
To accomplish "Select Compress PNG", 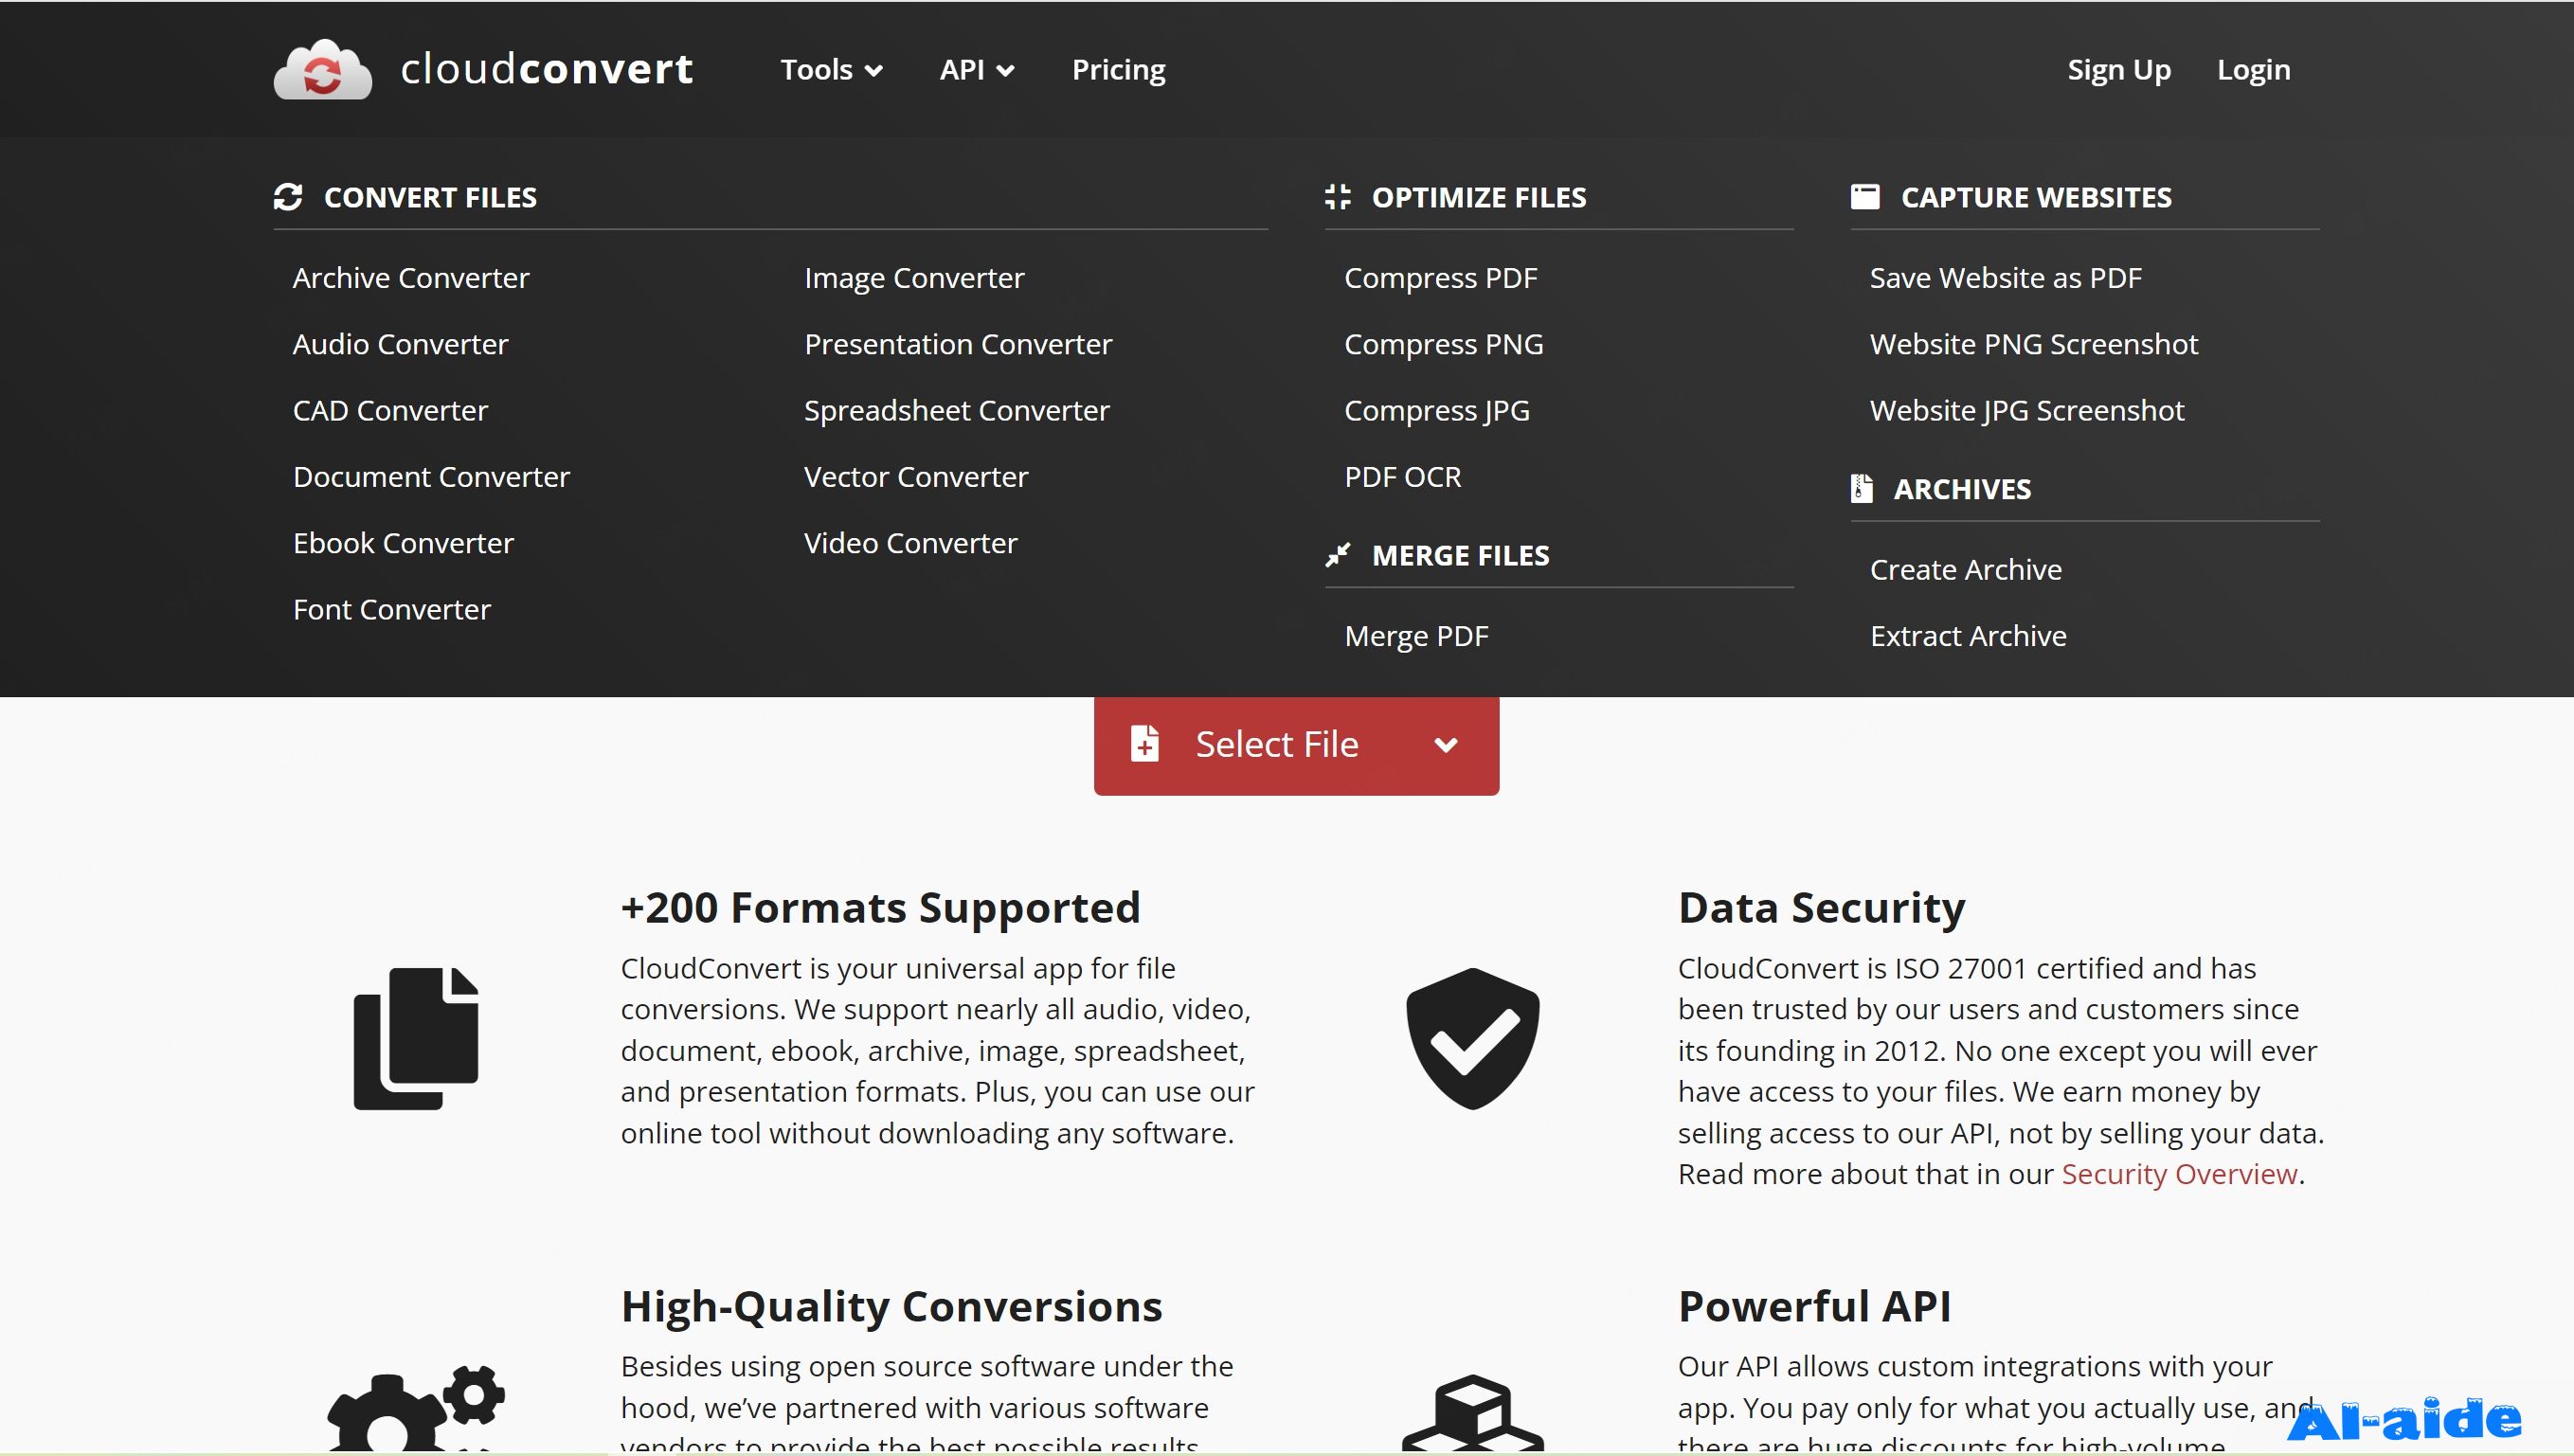I will [x=1444, y=344].
